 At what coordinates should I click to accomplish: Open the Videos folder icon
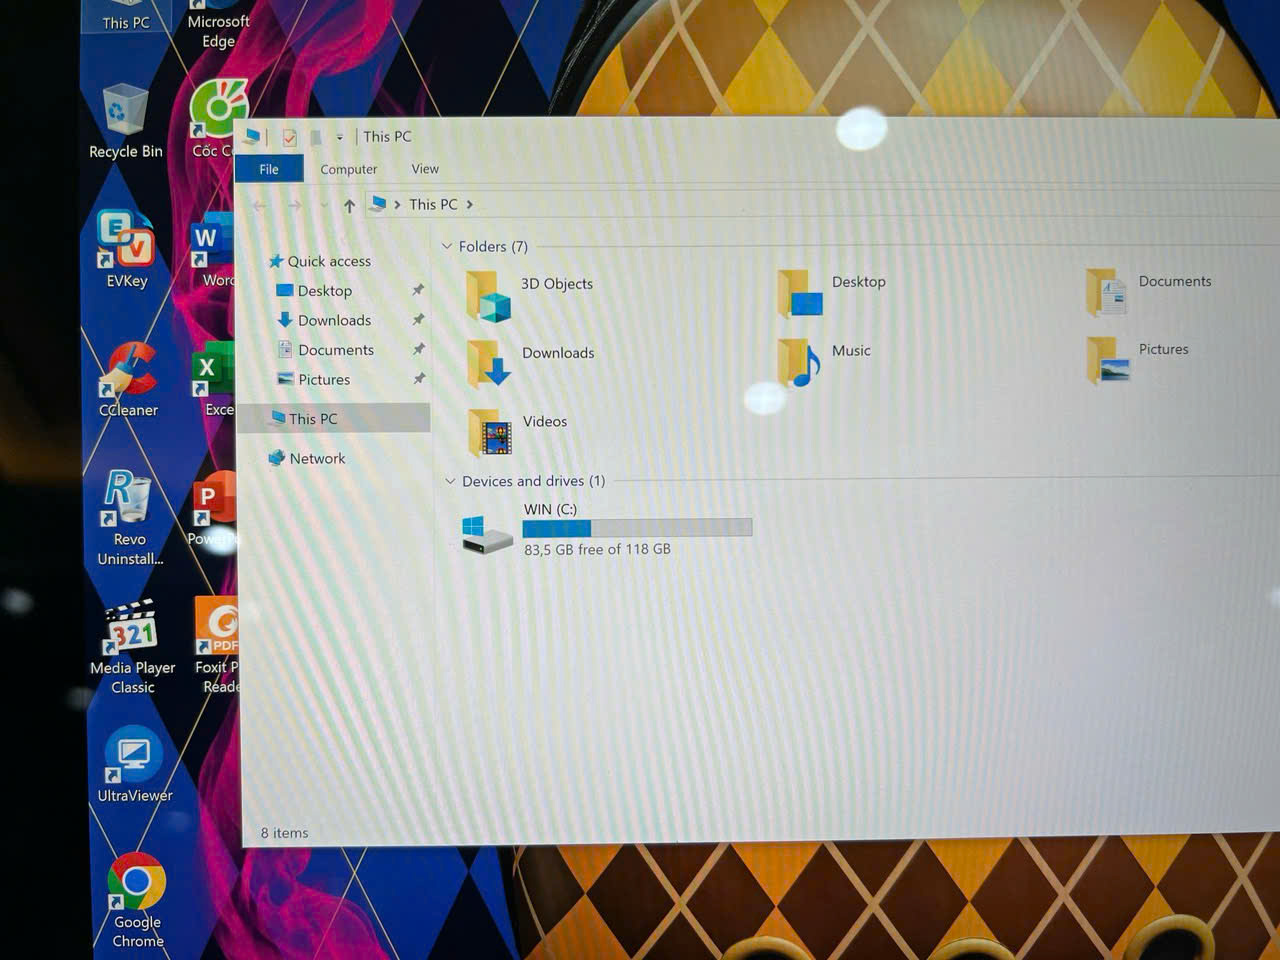pyautogui.click(x=490, y=432)
